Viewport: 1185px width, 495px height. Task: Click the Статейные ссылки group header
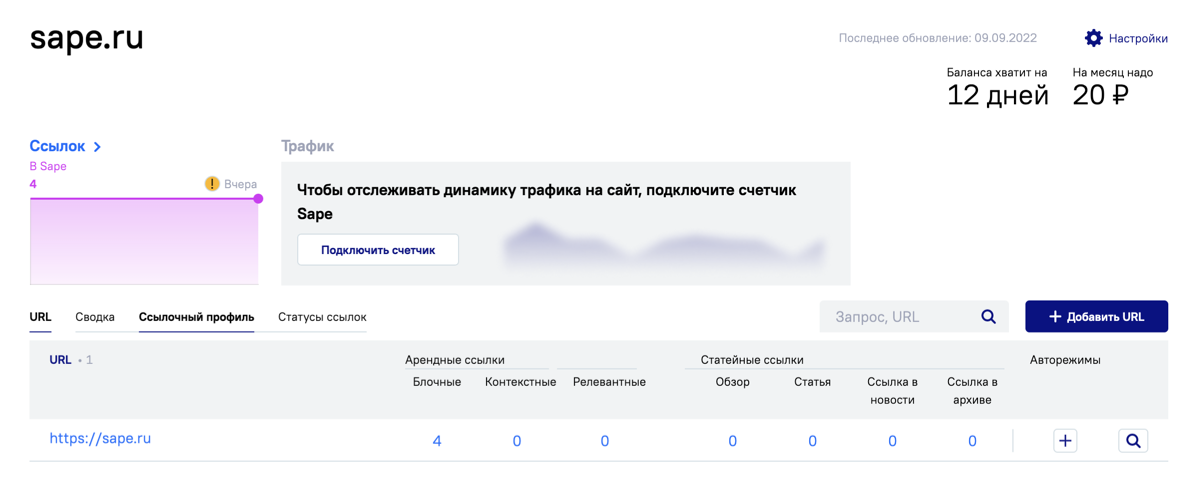[x=752, y=360]
